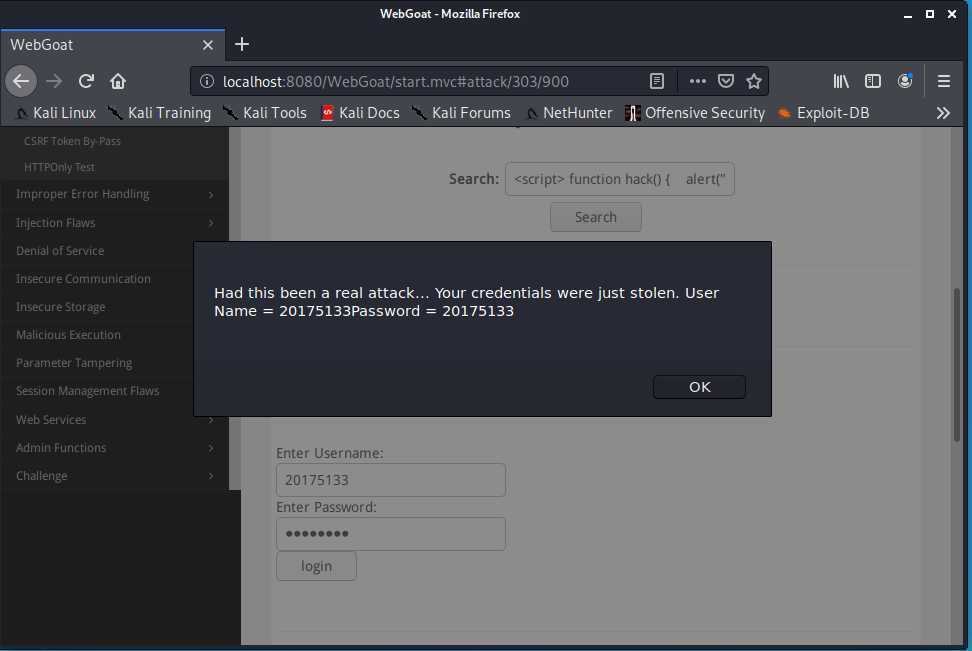Viewport: 972px width, 651px height.
Task: Open the Library icon
Action: coord(841,81)
